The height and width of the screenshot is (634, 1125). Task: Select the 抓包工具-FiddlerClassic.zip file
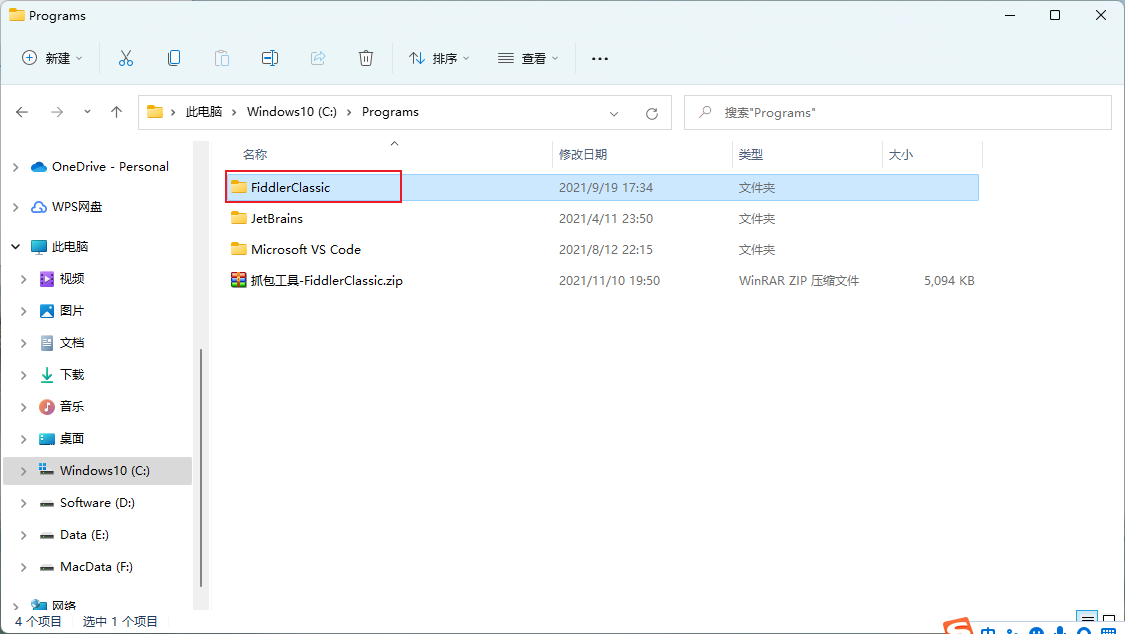pyautogui.click(x=326, y=281)
